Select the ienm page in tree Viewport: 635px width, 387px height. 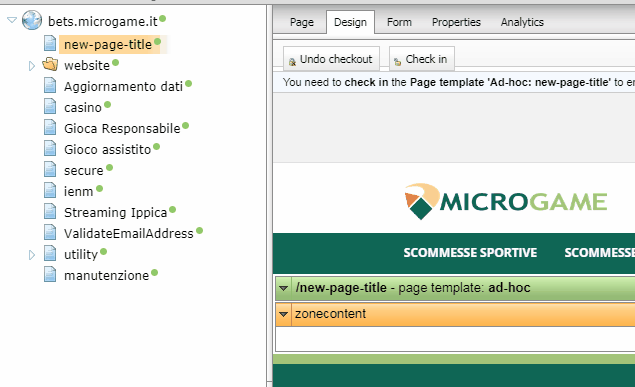(79, 192)
